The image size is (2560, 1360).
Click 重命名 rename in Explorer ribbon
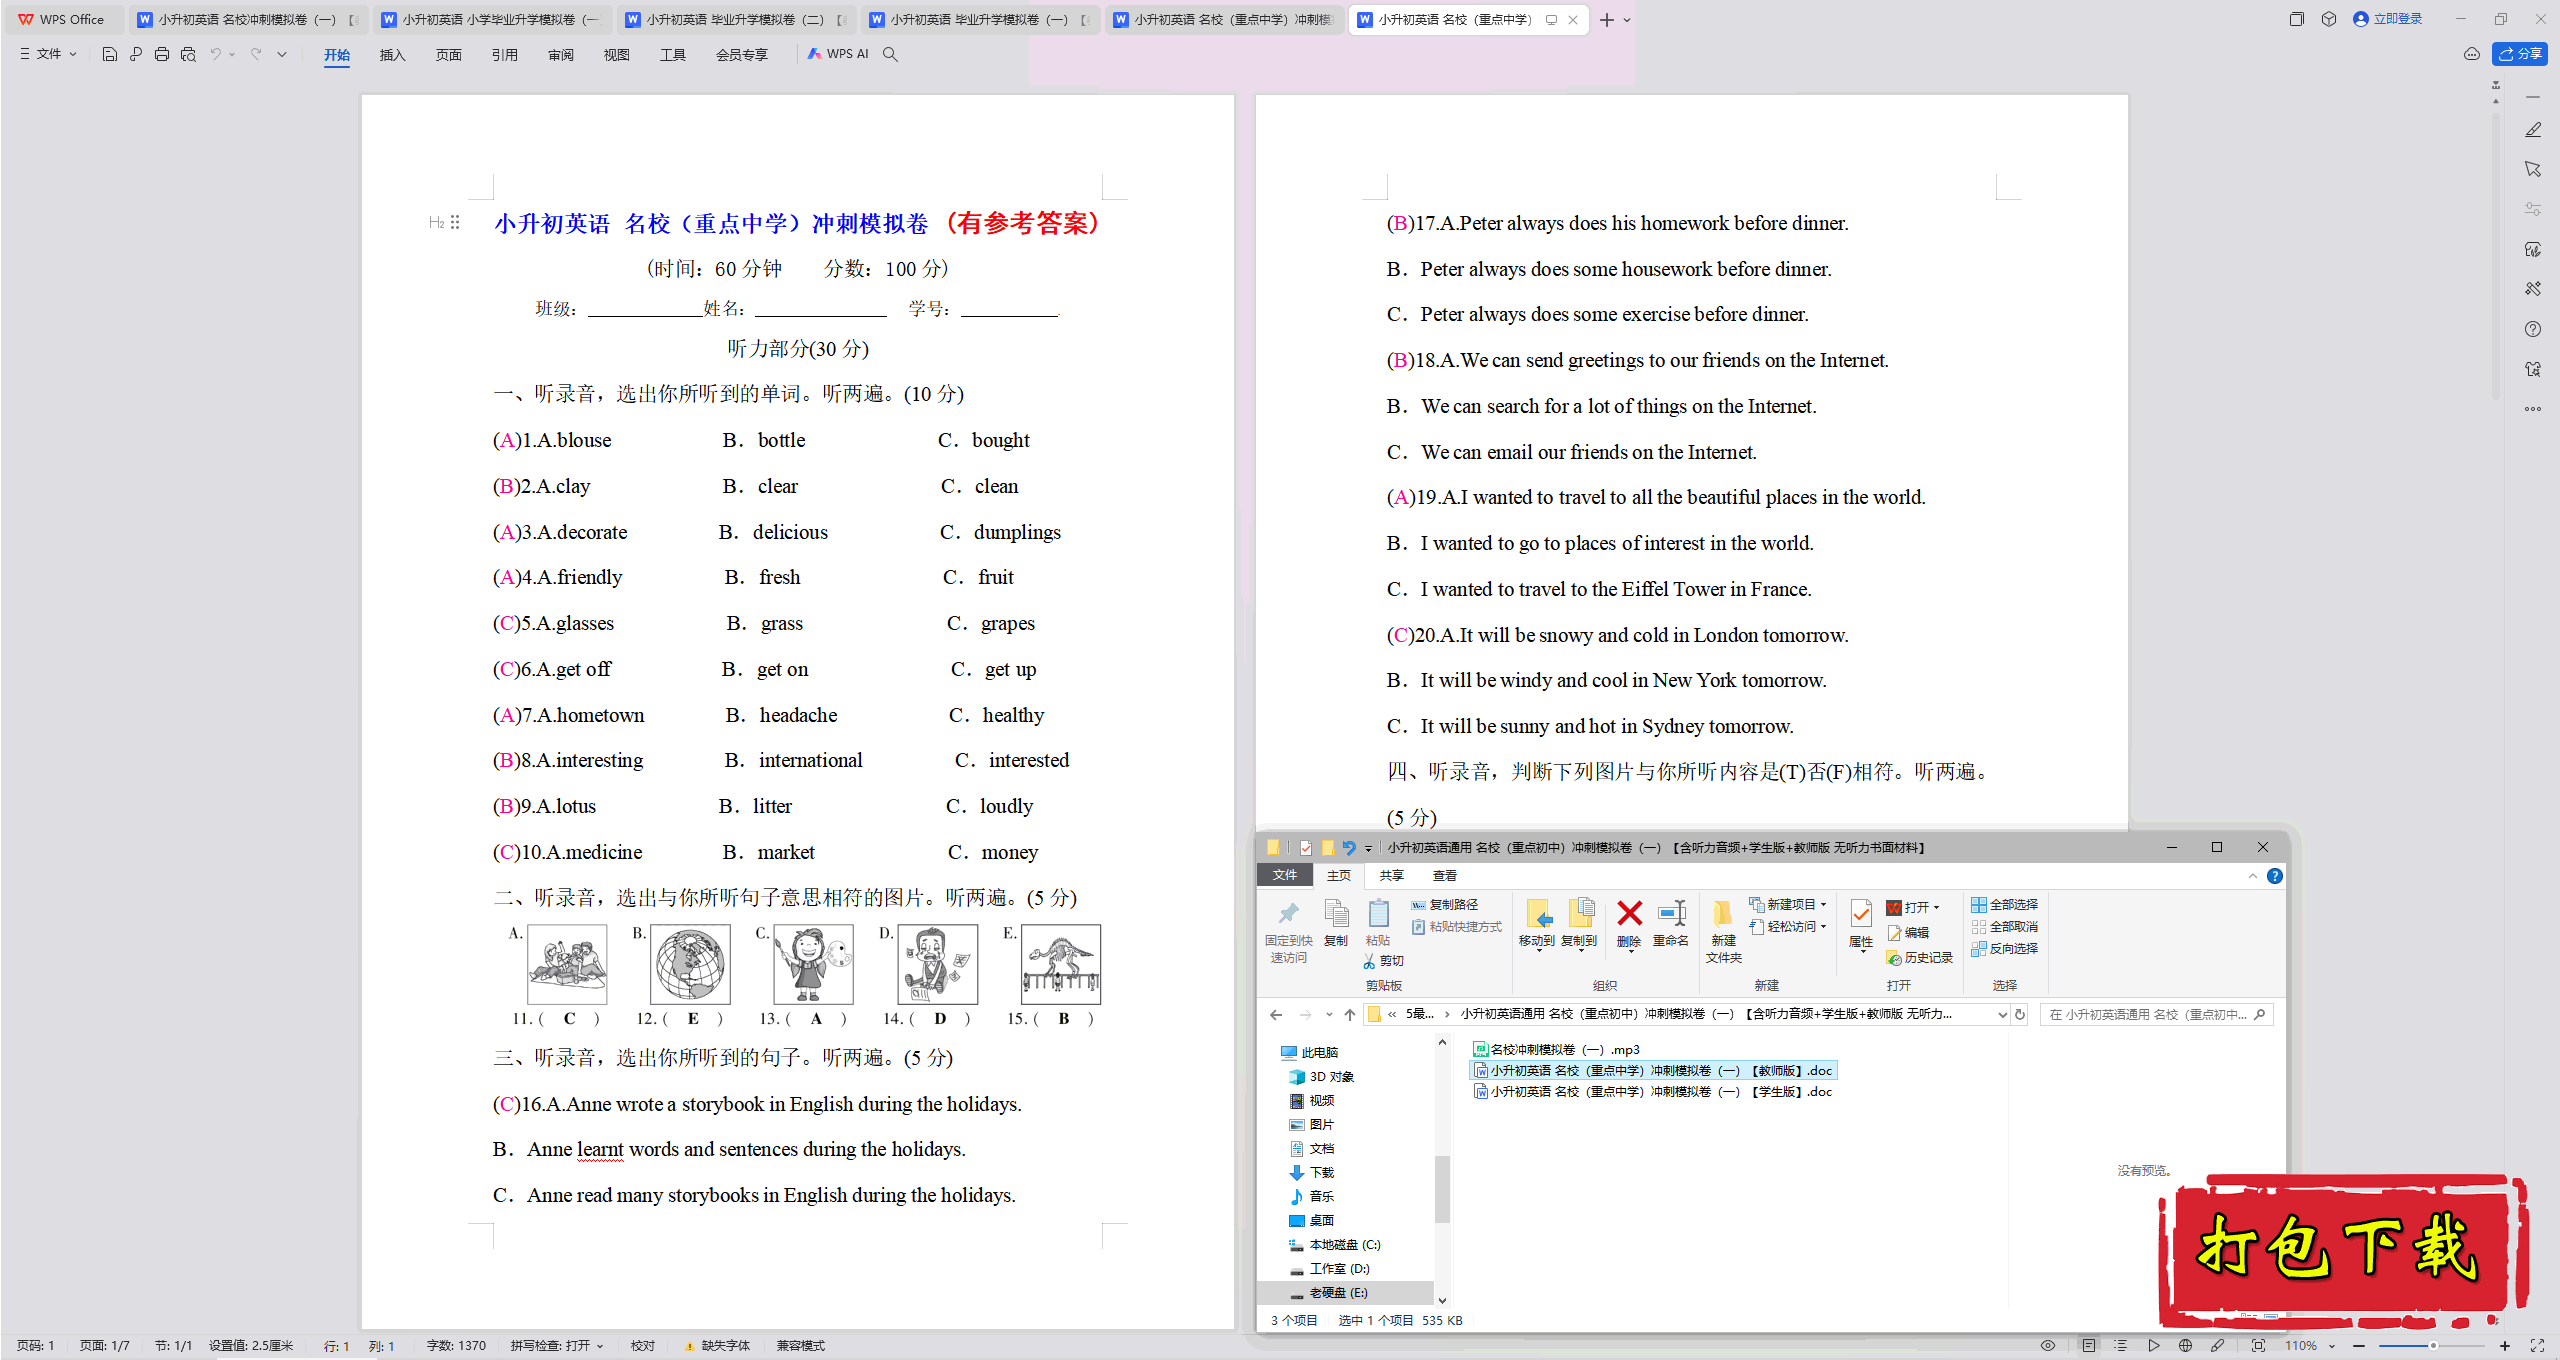1671,922
